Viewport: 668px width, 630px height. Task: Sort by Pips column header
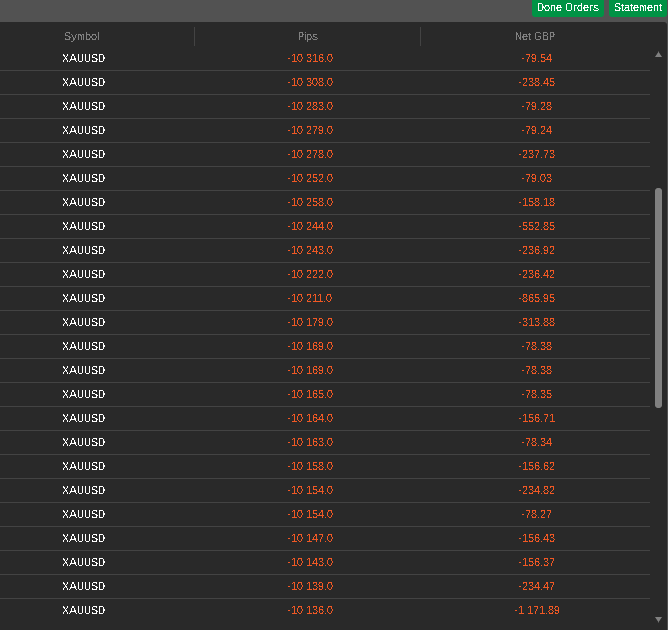(x=308, y=36)
